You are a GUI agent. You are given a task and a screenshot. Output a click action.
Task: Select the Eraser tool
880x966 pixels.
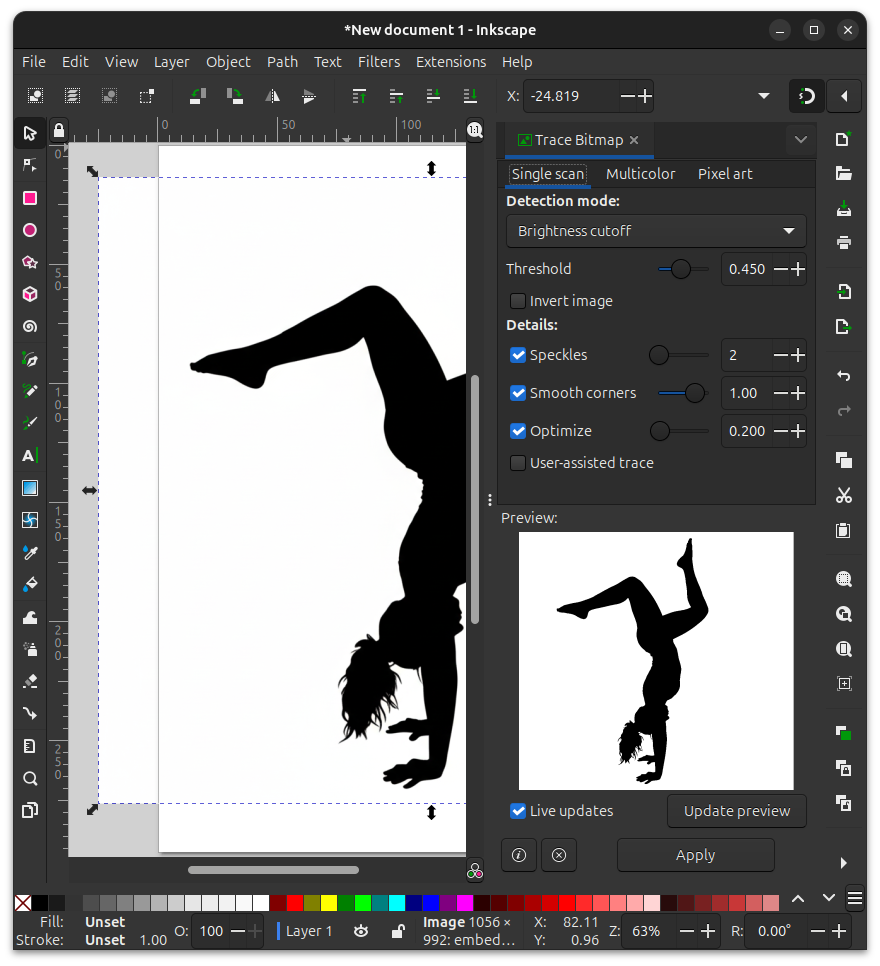tap(30, 681)
